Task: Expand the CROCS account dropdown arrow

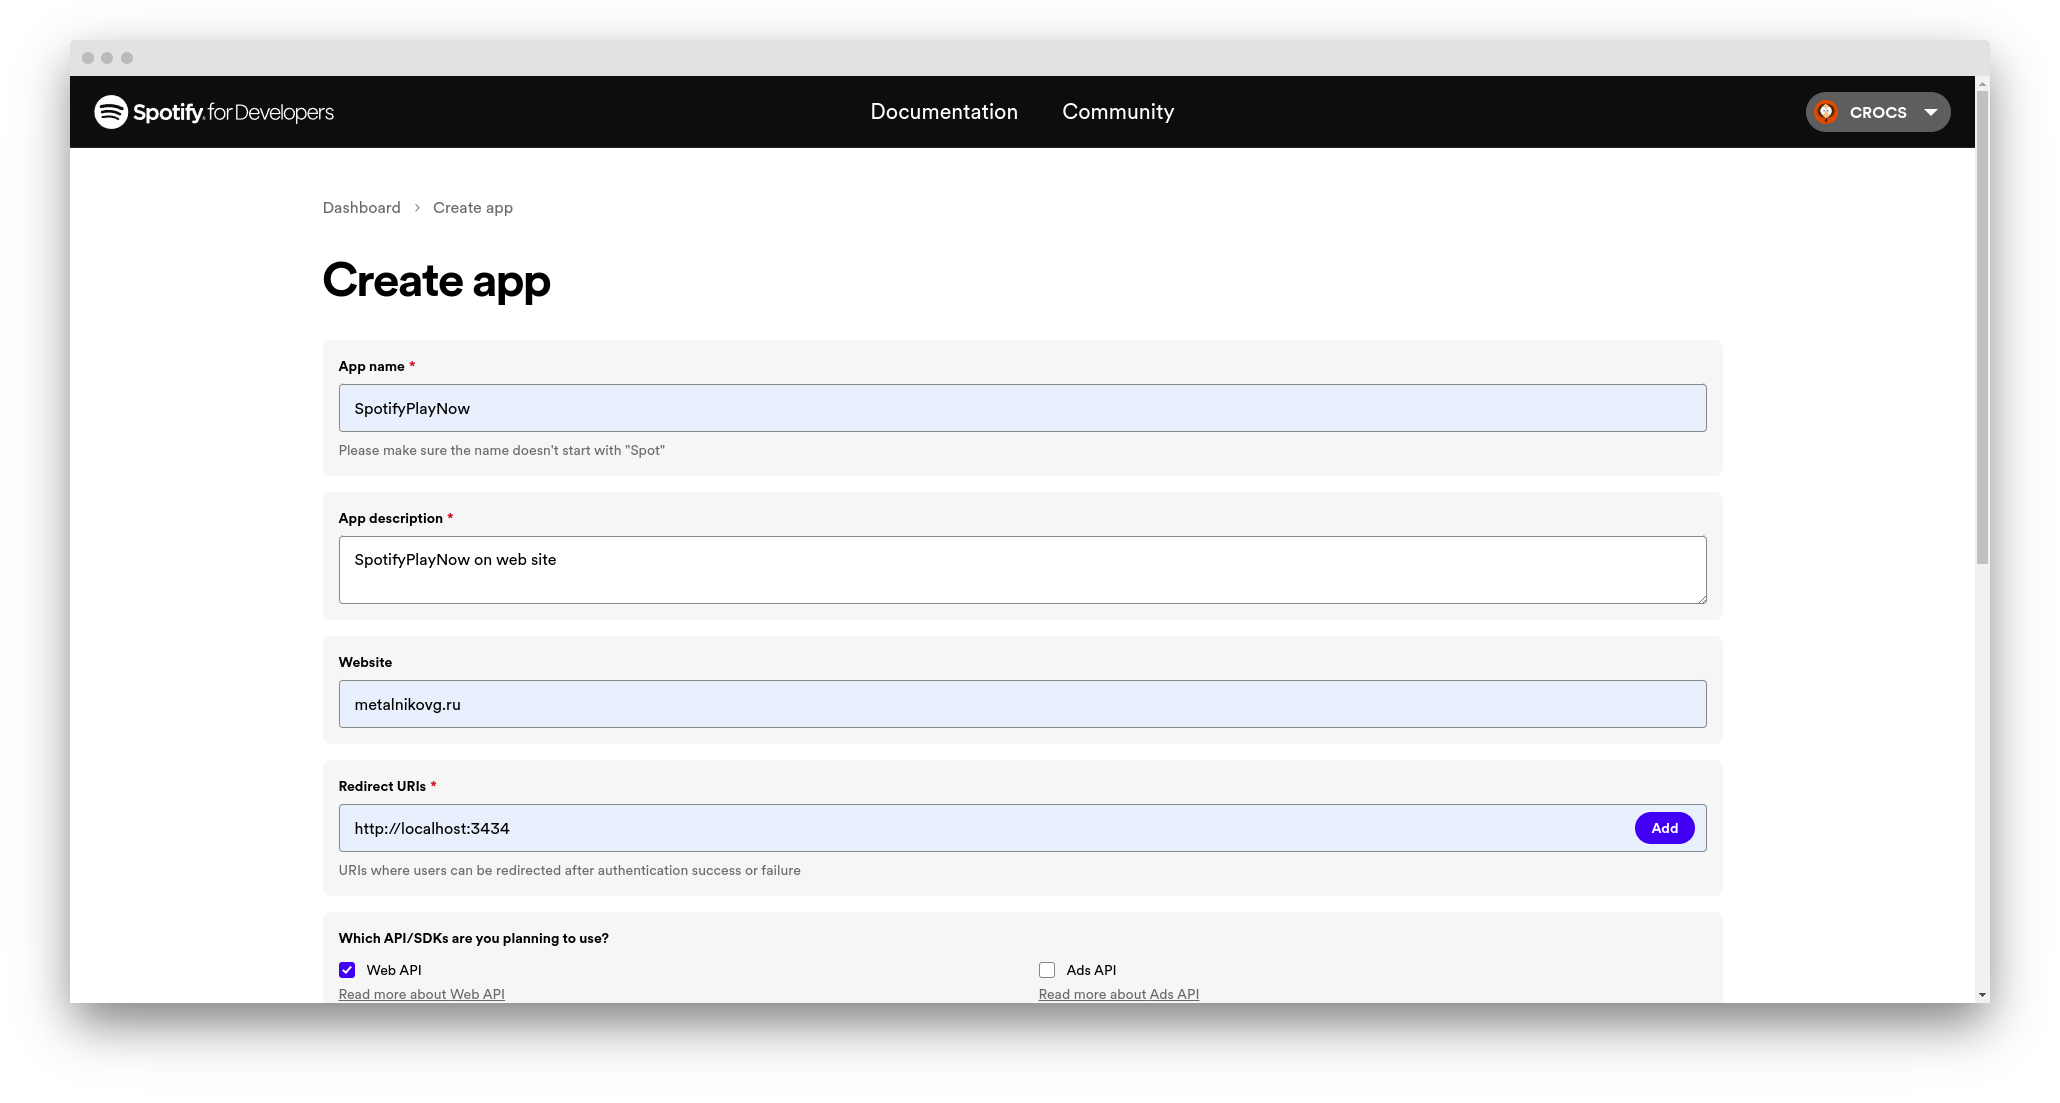Action: 1931,112
